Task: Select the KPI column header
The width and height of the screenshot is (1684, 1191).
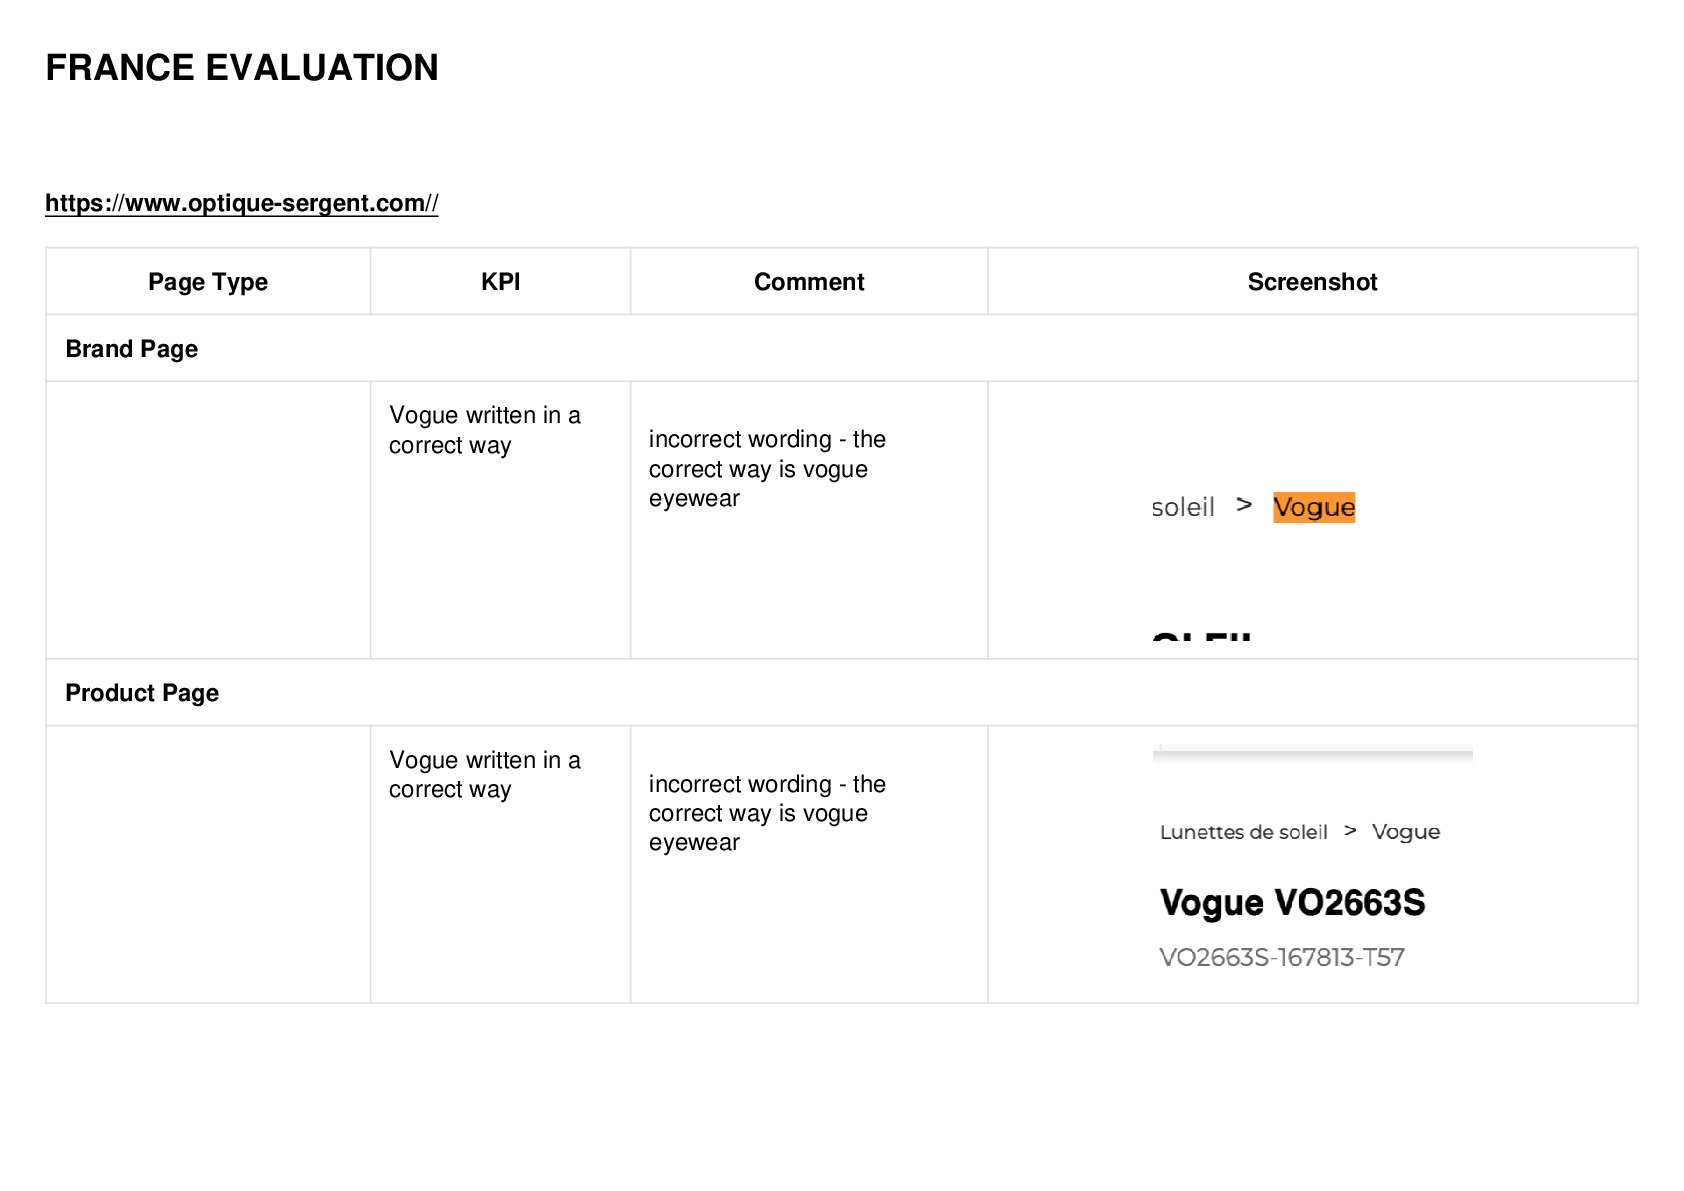Action: click(x=500, y=282)
